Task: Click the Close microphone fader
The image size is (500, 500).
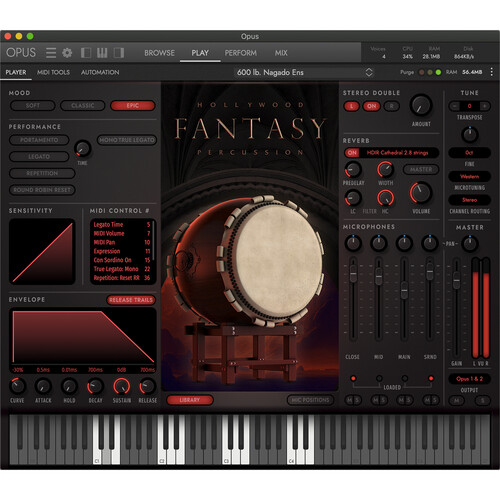Action: point(353,273)
